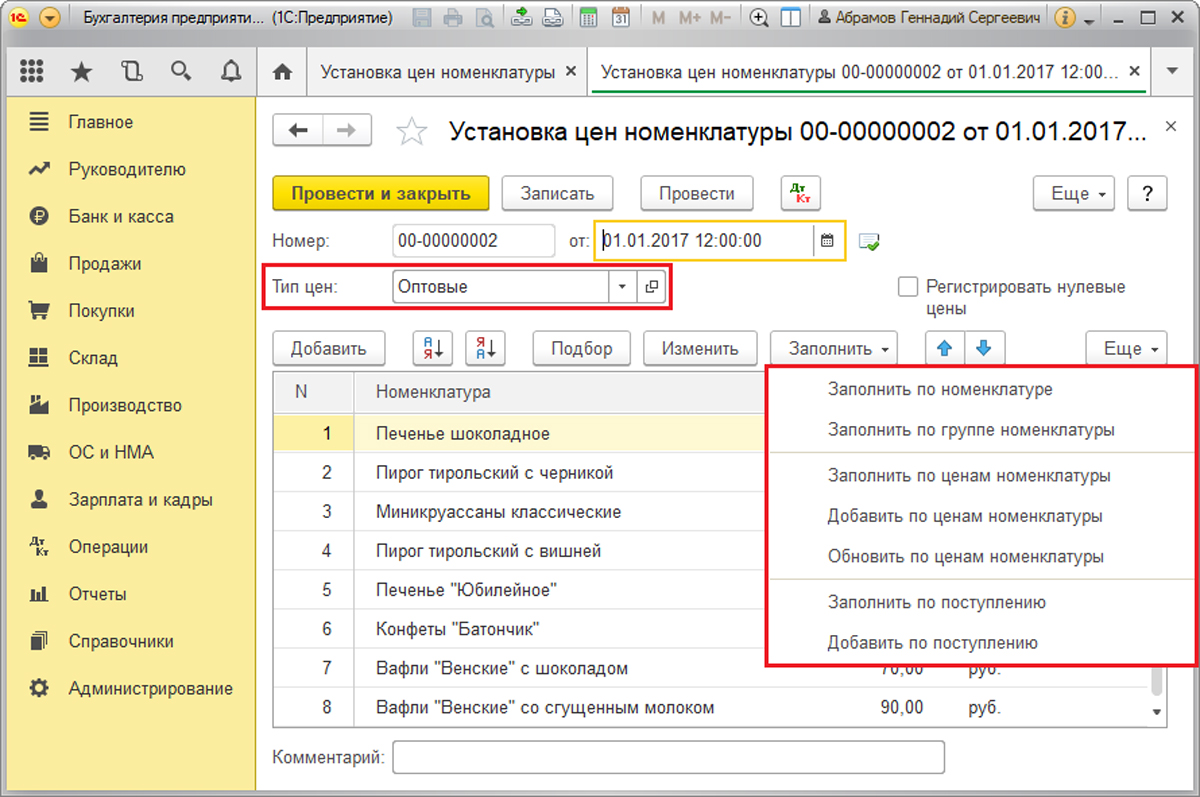This screenshot has width=1200, height=797.
Task: Open the built-in calculator from the top toolbar
Action: [x=589, y=17]
